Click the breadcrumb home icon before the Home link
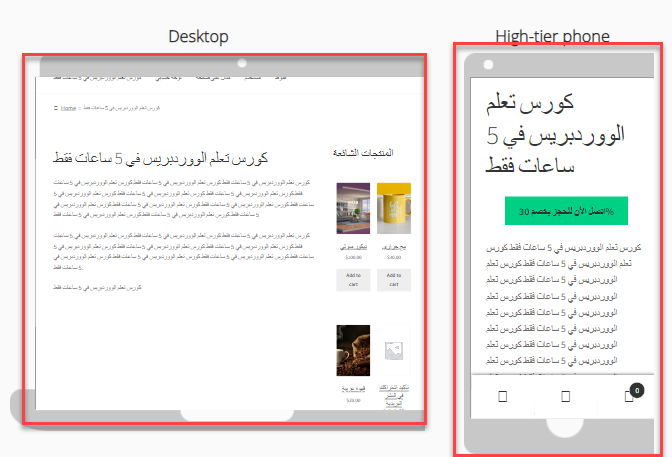Image resolution: width=672 pixels, height=457 pixels. 56,108
